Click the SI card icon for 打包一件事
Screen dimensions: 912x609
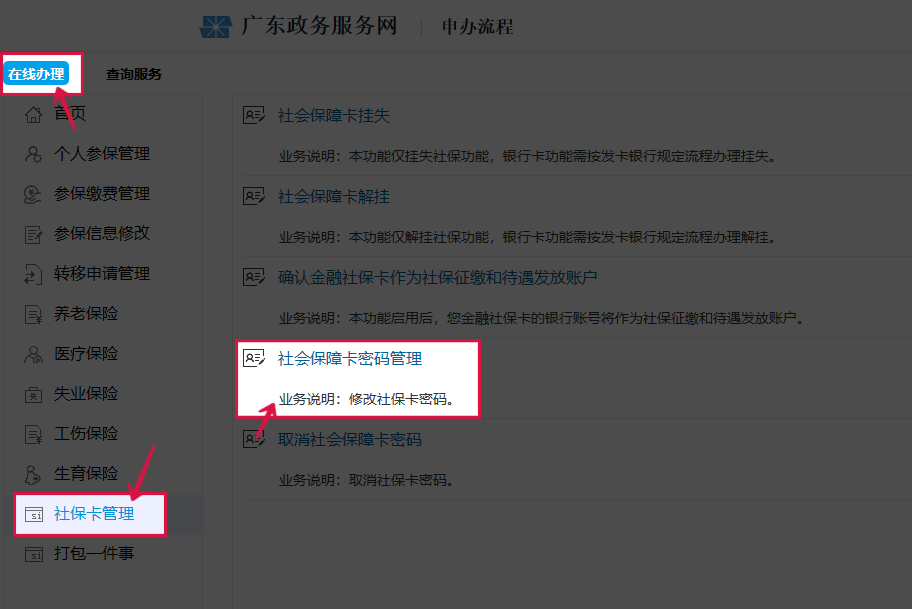click(34, 554)
